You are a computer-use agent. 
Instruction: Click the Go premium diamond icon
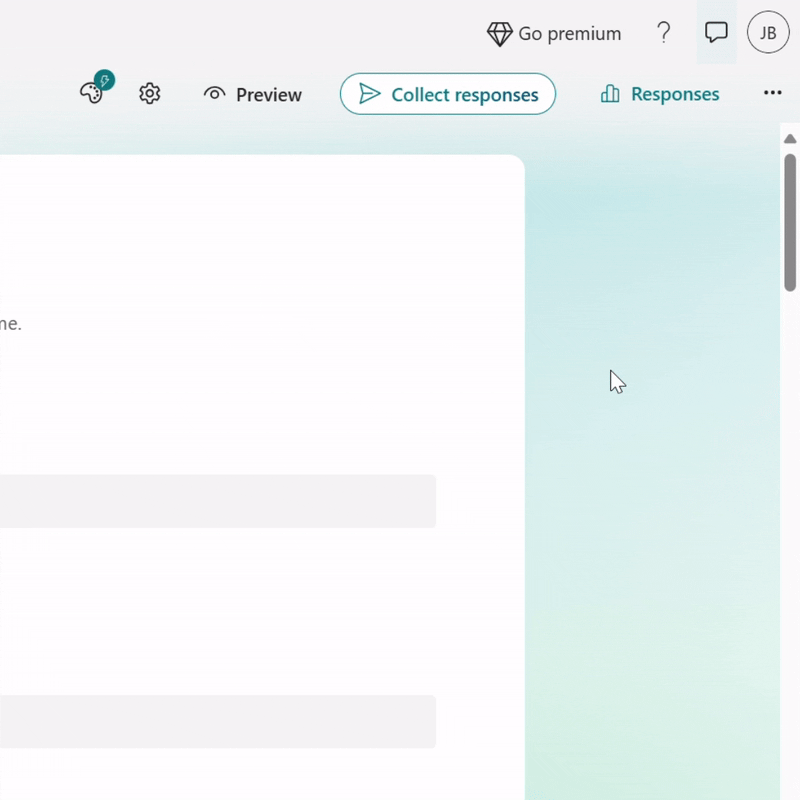pos(500,33)
